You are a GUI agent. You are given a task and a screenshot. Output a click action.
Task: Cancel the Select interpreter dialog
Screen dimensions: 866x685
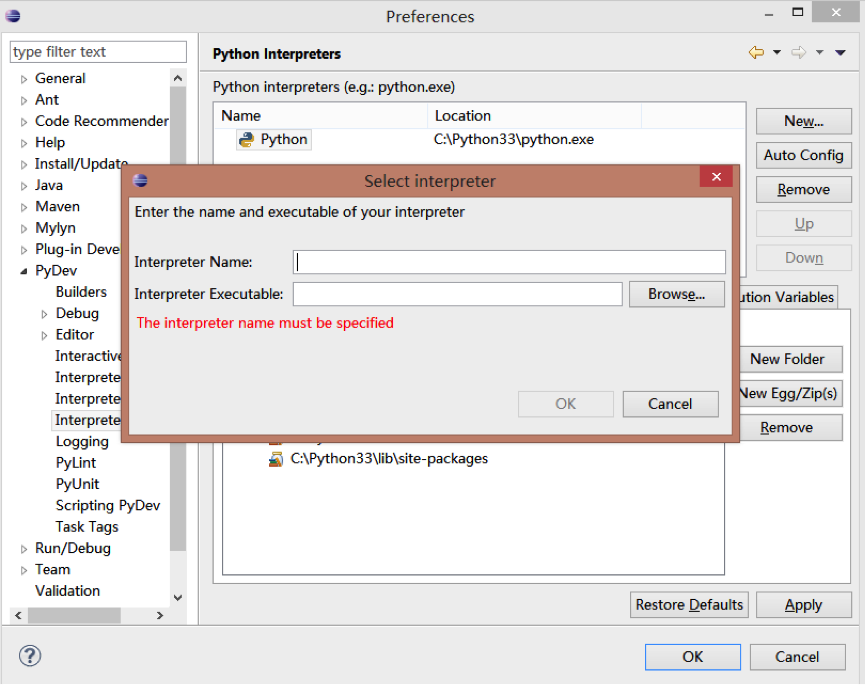(x=670, y=404)
